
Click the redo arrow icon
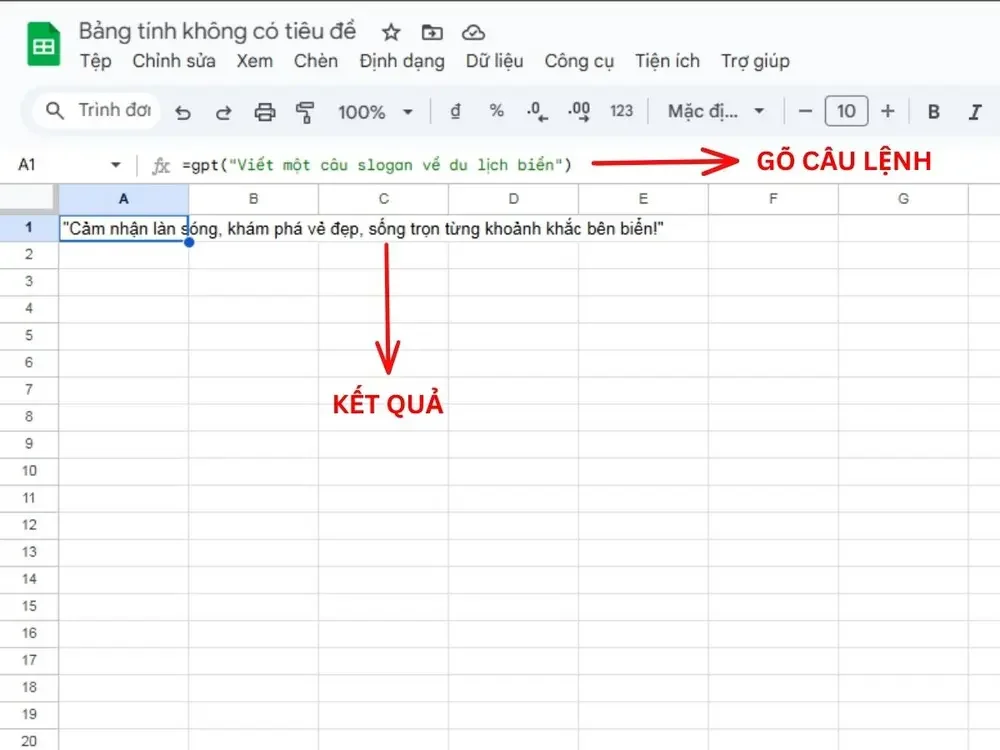pos(223,112)
